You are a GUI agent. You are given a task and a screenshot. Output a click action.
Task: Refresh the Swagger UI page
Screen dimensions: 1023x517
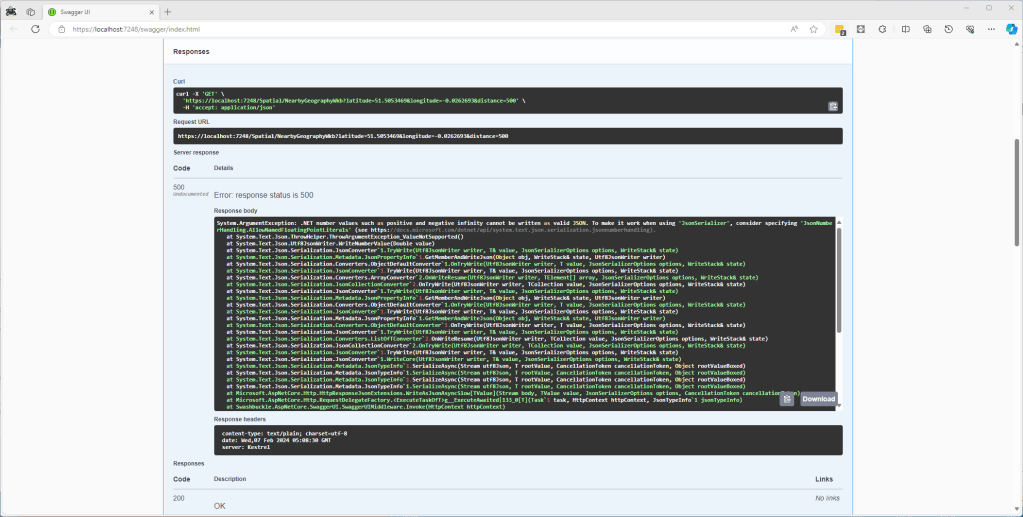[35, 29]
